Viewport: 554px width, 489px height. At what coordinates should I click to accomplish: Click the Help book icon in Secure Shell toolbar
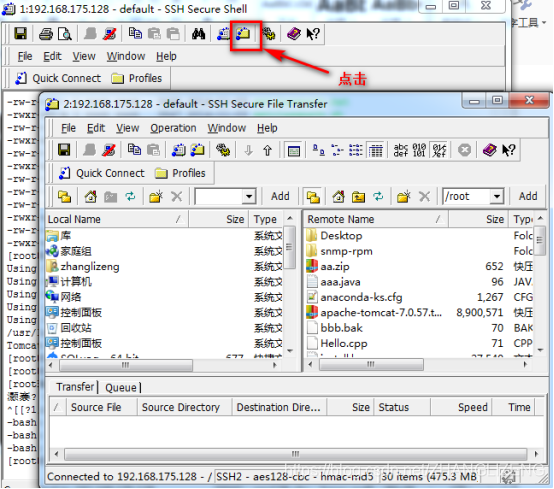coord(294,34)
